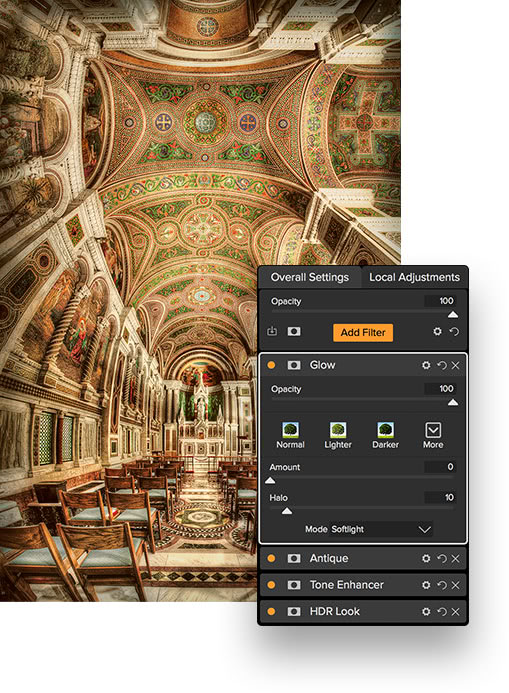
Task: Choose the Lighter glow preset
Action: (x=338, y=435)
